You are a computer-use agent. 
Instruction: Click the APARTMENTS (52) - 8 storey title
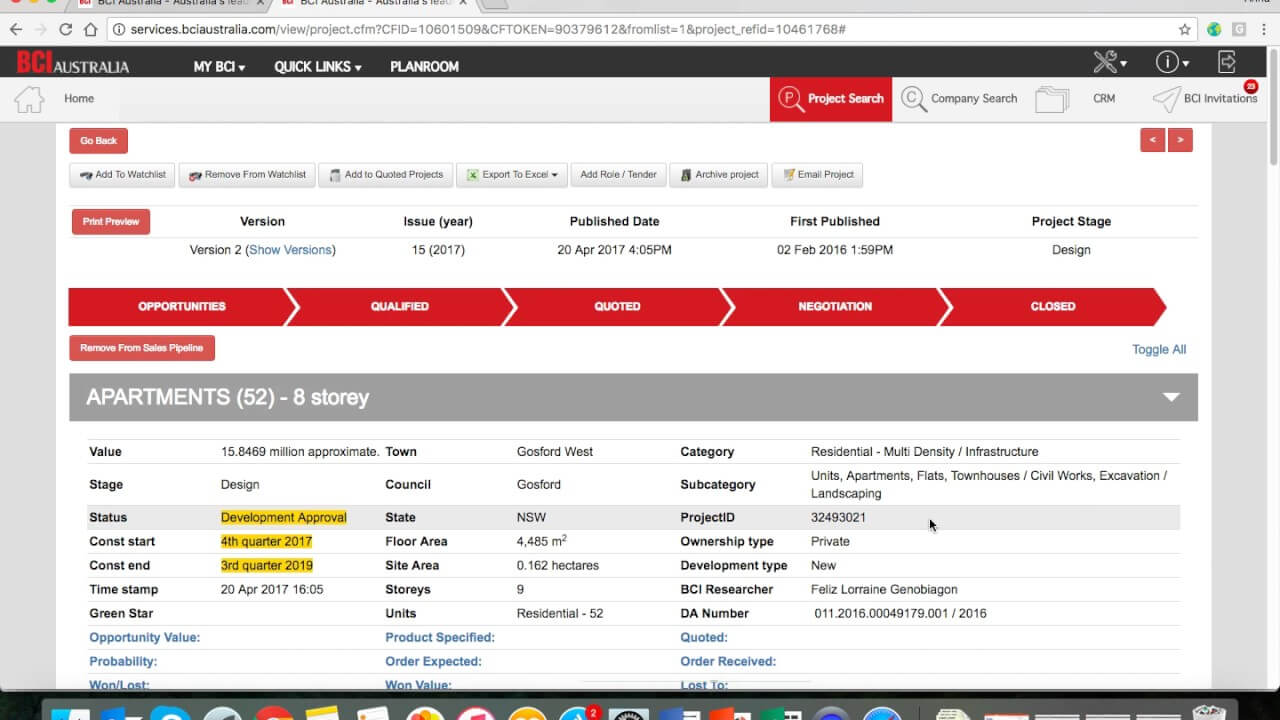click(227, 397)
